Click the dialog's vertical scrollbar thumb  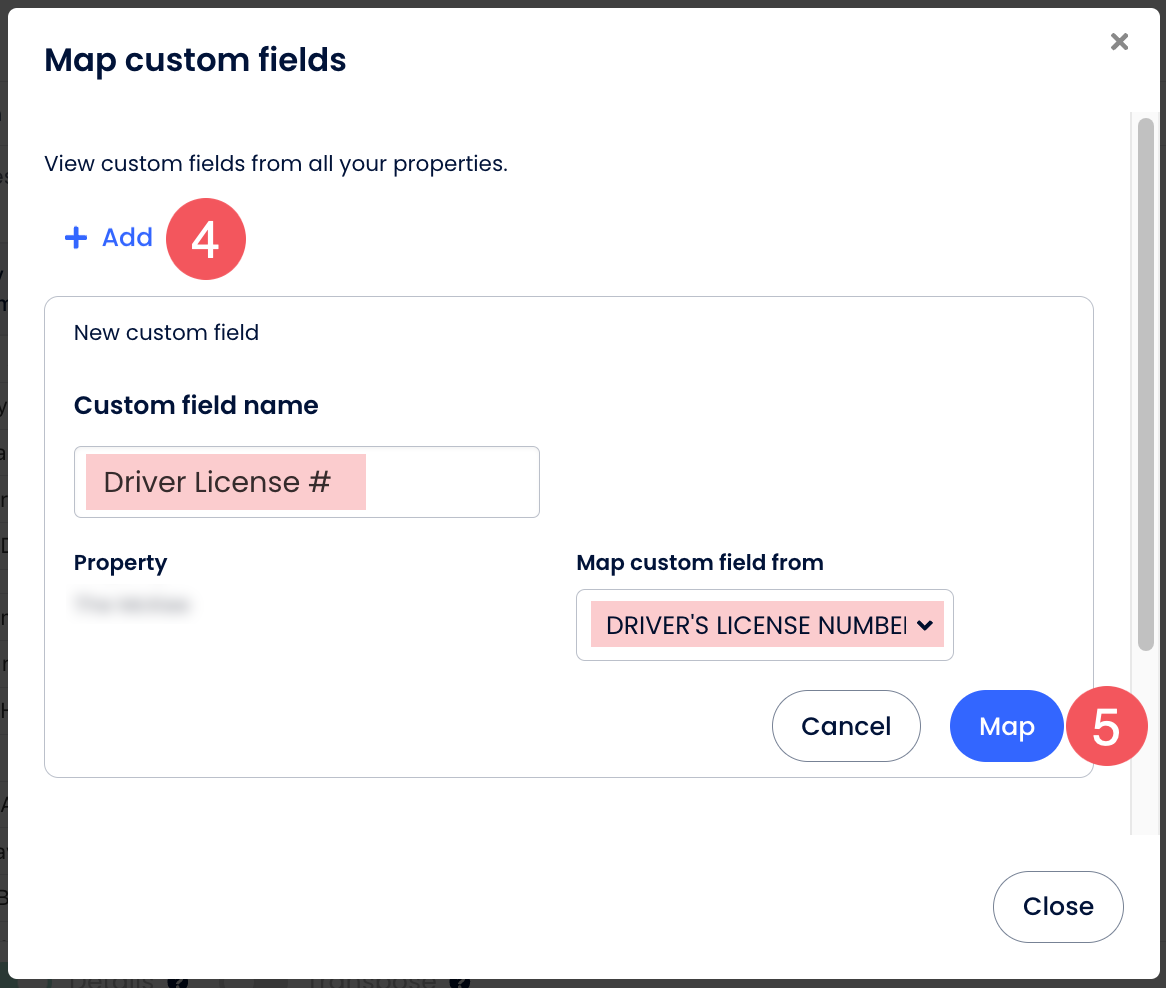click(1145, 380)
